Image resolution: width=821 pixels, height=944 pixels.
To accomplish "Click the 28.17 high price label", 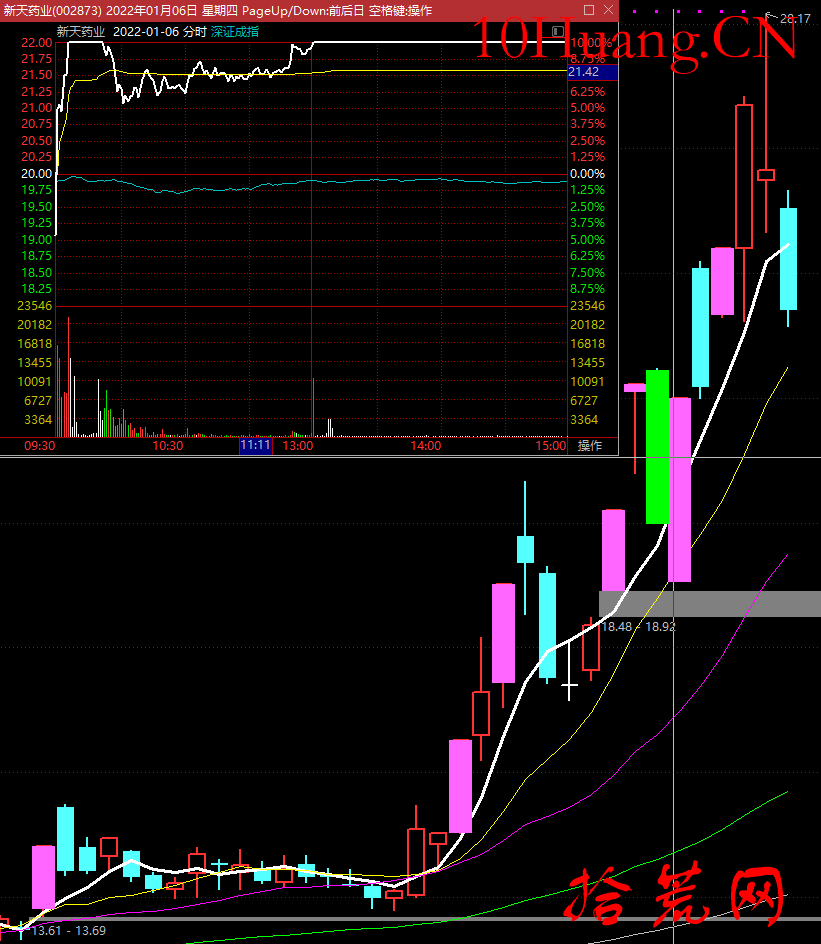I will (x=795, y=18).
